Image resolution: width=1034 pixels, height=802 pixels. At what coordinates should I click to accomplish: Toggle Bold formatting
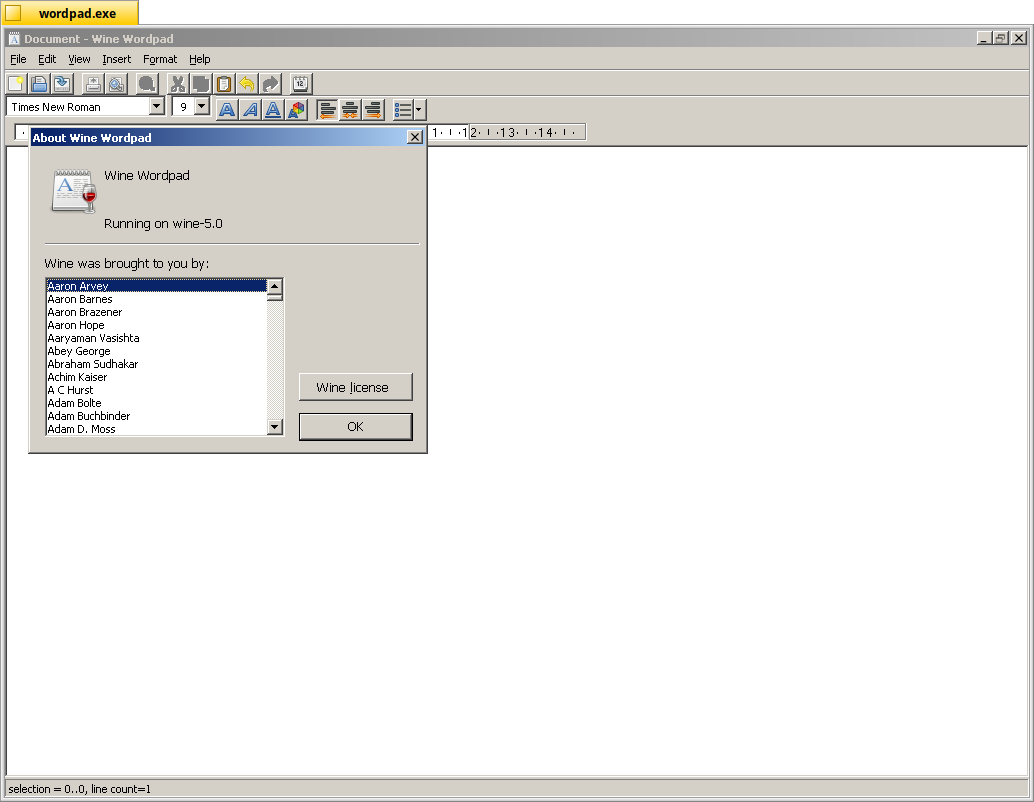click(227, 109)
